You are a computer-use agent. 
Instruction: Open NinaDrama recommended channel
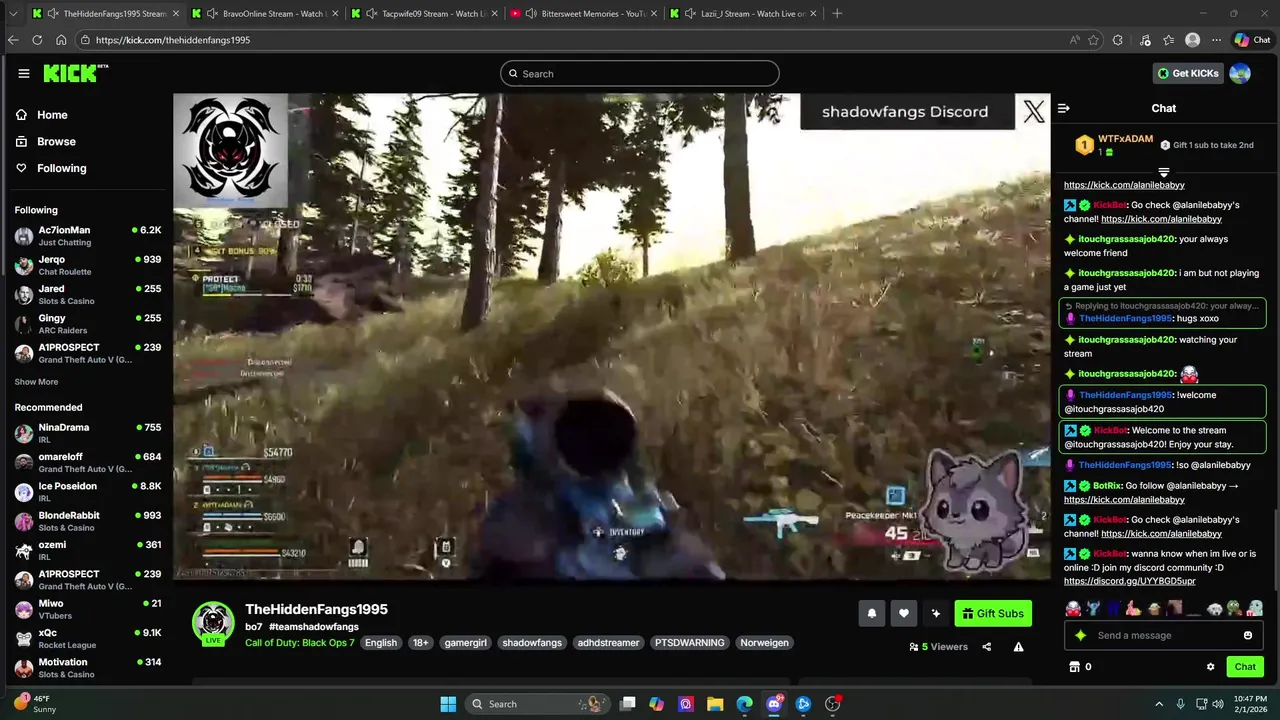pyautogui.click(x=87, y=433)
